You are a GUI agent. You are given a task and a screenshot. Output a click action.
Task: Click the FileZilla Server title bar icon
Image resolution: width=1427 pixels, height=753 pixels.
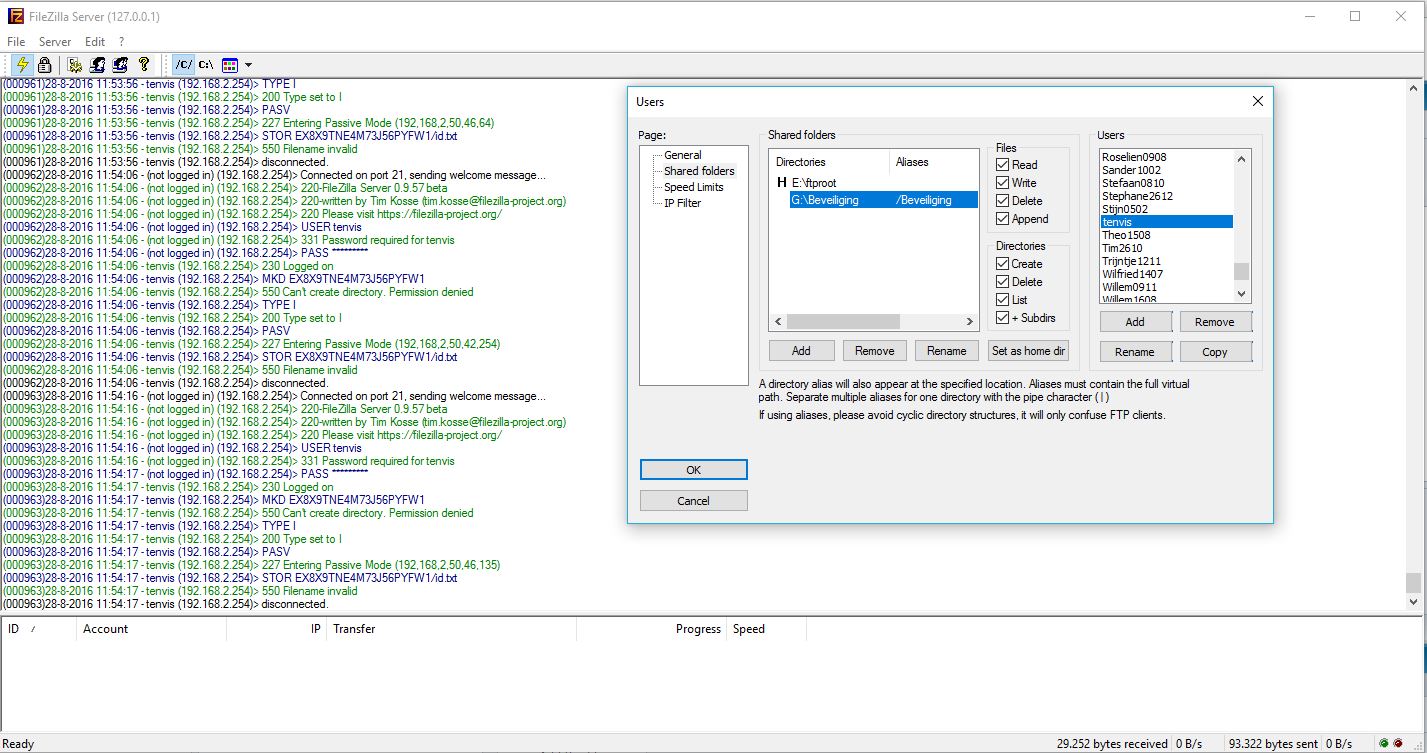(x=16, y=17)
